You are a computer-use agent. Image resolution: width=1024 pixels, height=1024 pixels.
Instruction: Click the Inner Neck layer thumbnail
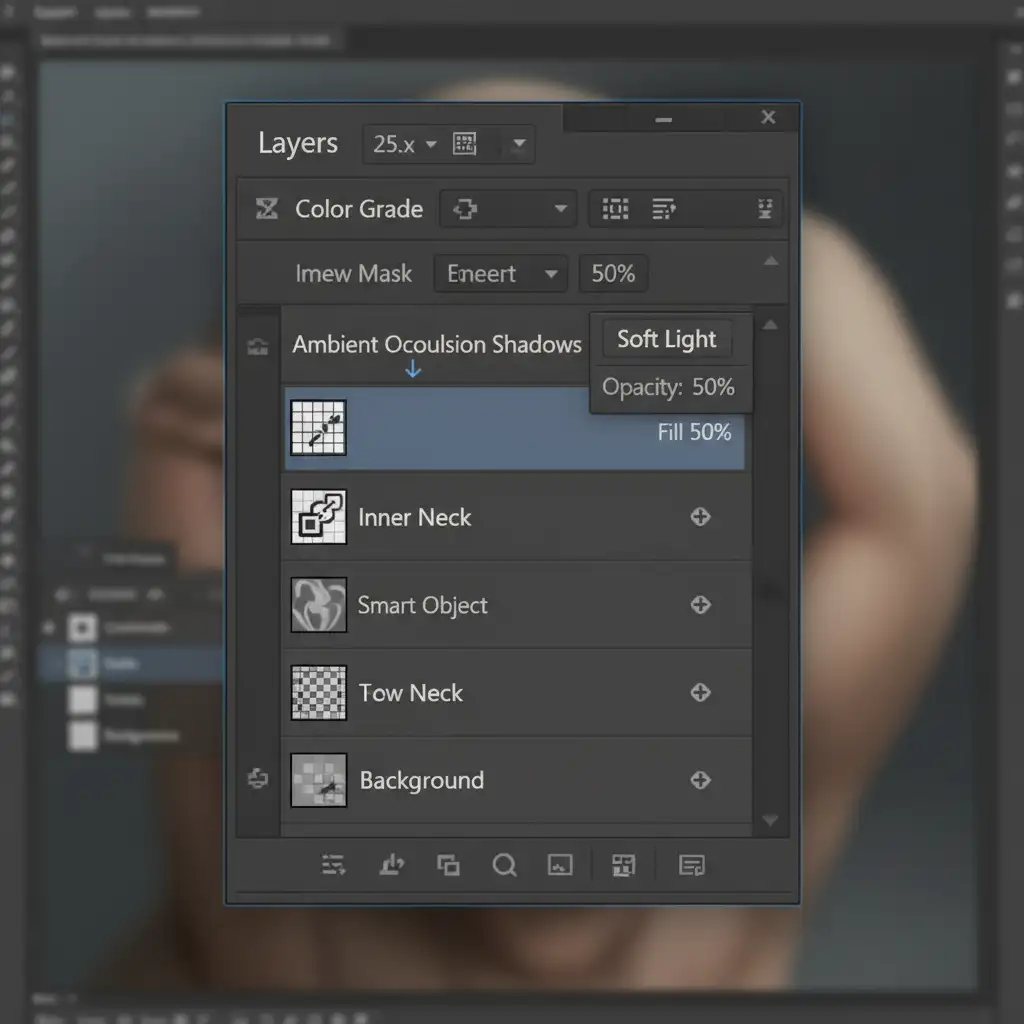[318, 517]
